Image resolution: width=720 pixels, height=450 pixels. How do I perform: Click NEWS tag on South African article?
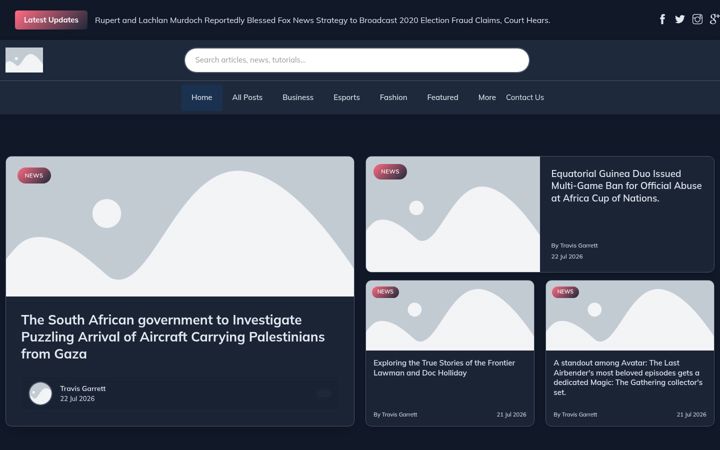click(x=34, y=175)
